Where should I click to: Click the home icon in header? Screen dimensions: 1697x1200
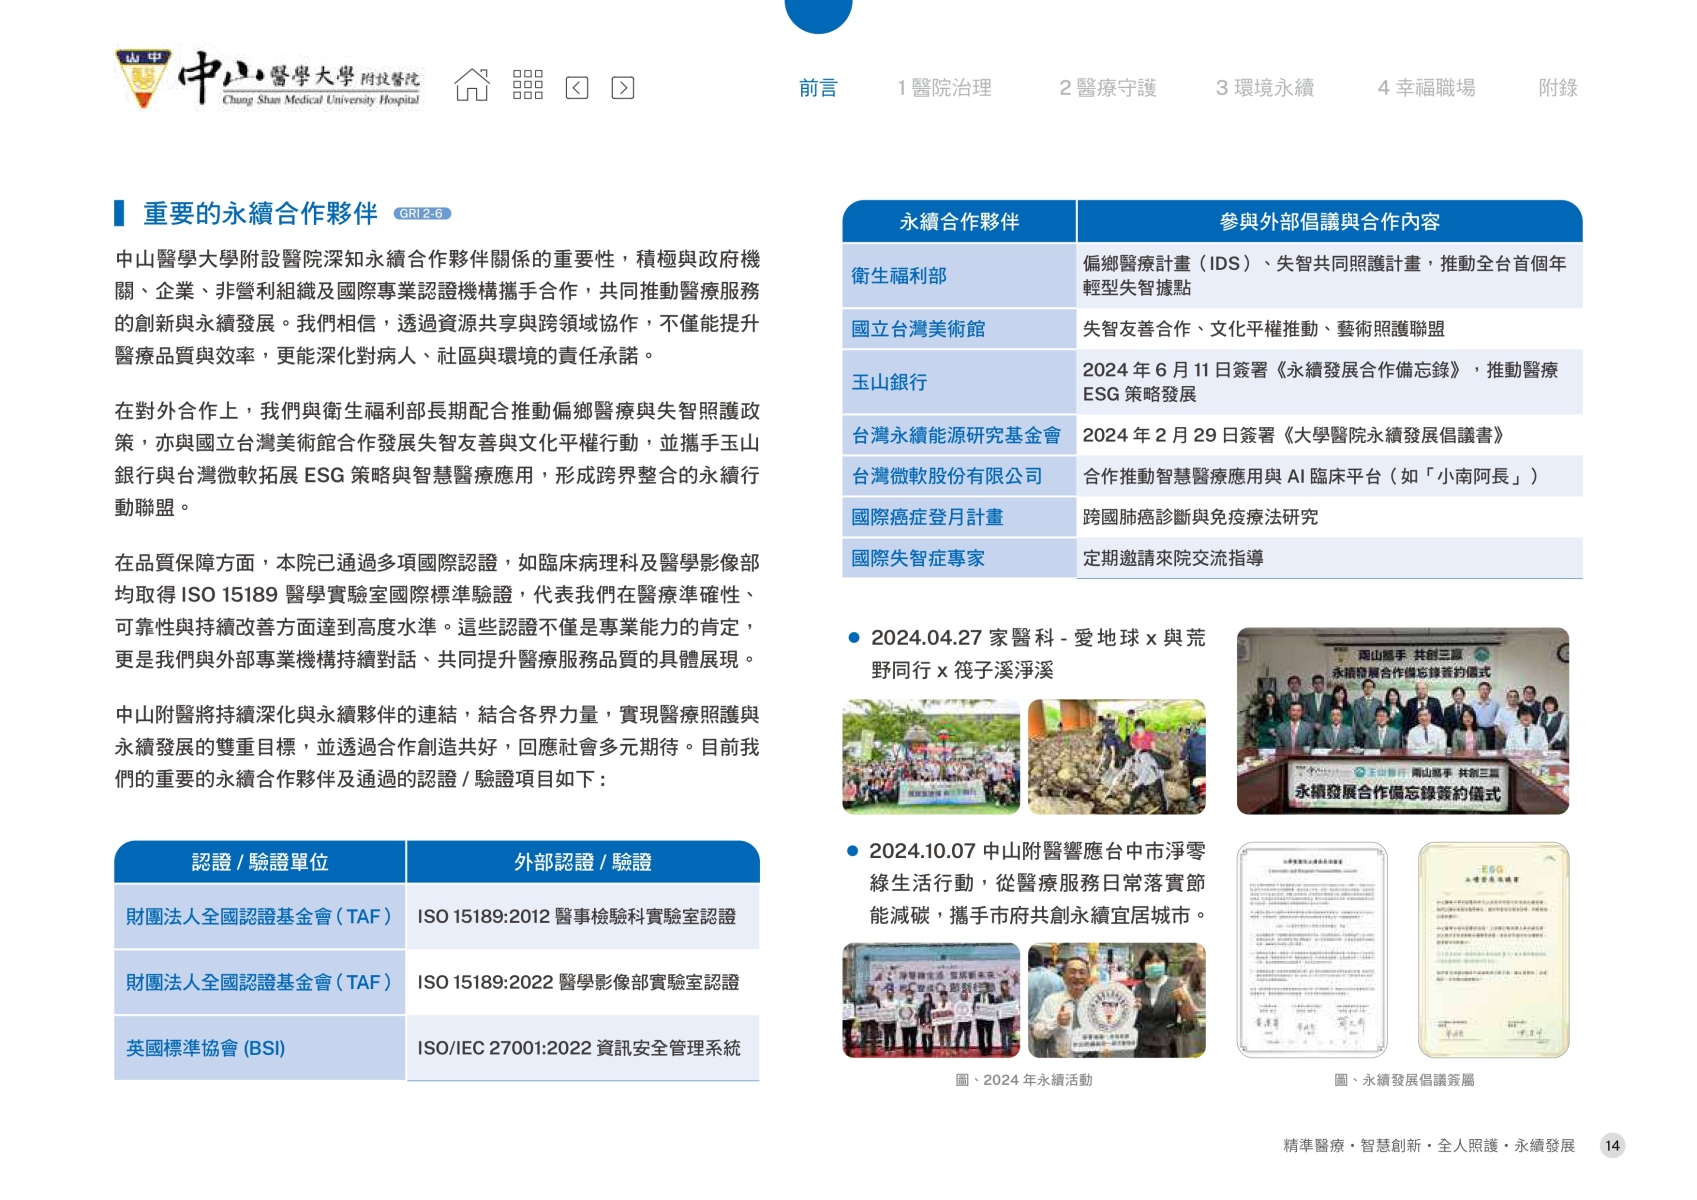click(472, 87)
